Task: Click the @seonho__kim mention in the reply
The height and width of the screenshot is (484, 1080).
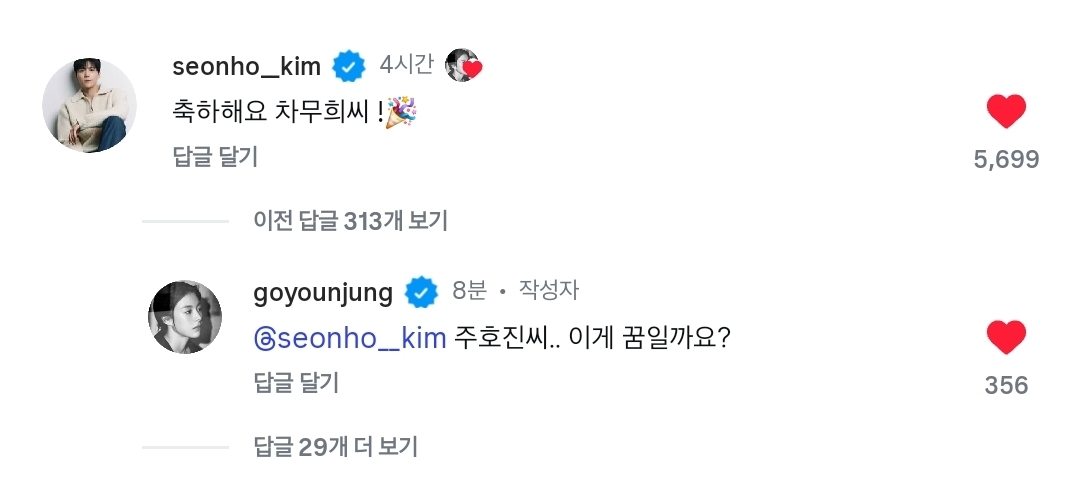Action: coord(351,338)
